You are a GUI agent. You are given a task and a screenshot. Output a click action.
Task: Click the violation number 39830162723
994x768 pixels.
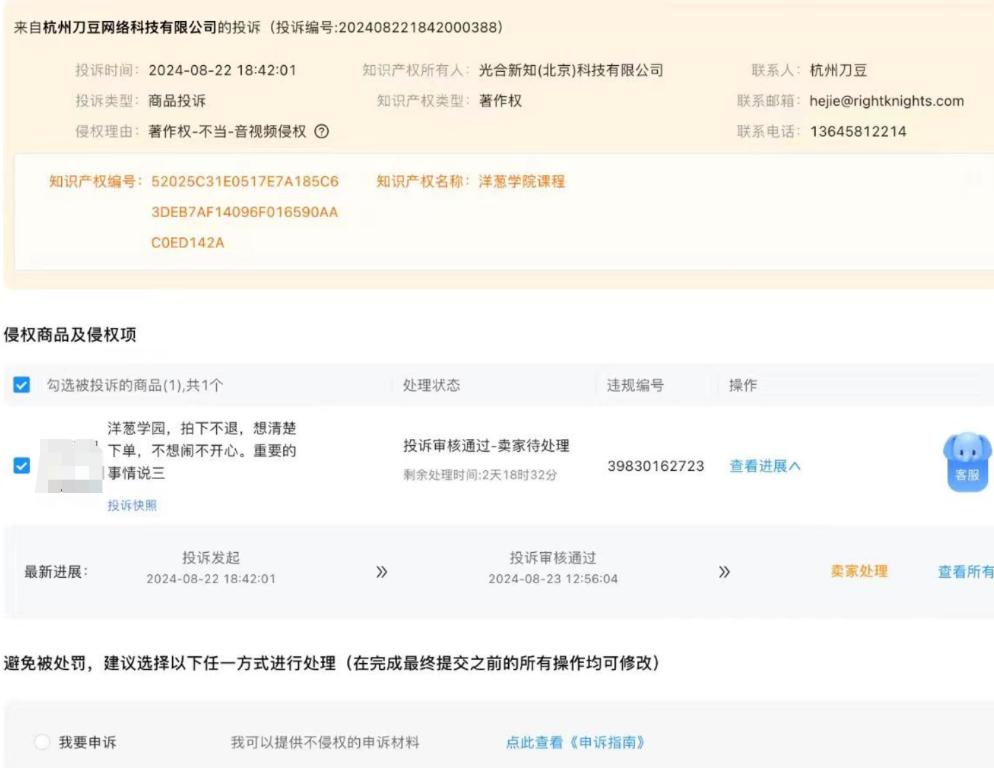[x=655, y=466]
